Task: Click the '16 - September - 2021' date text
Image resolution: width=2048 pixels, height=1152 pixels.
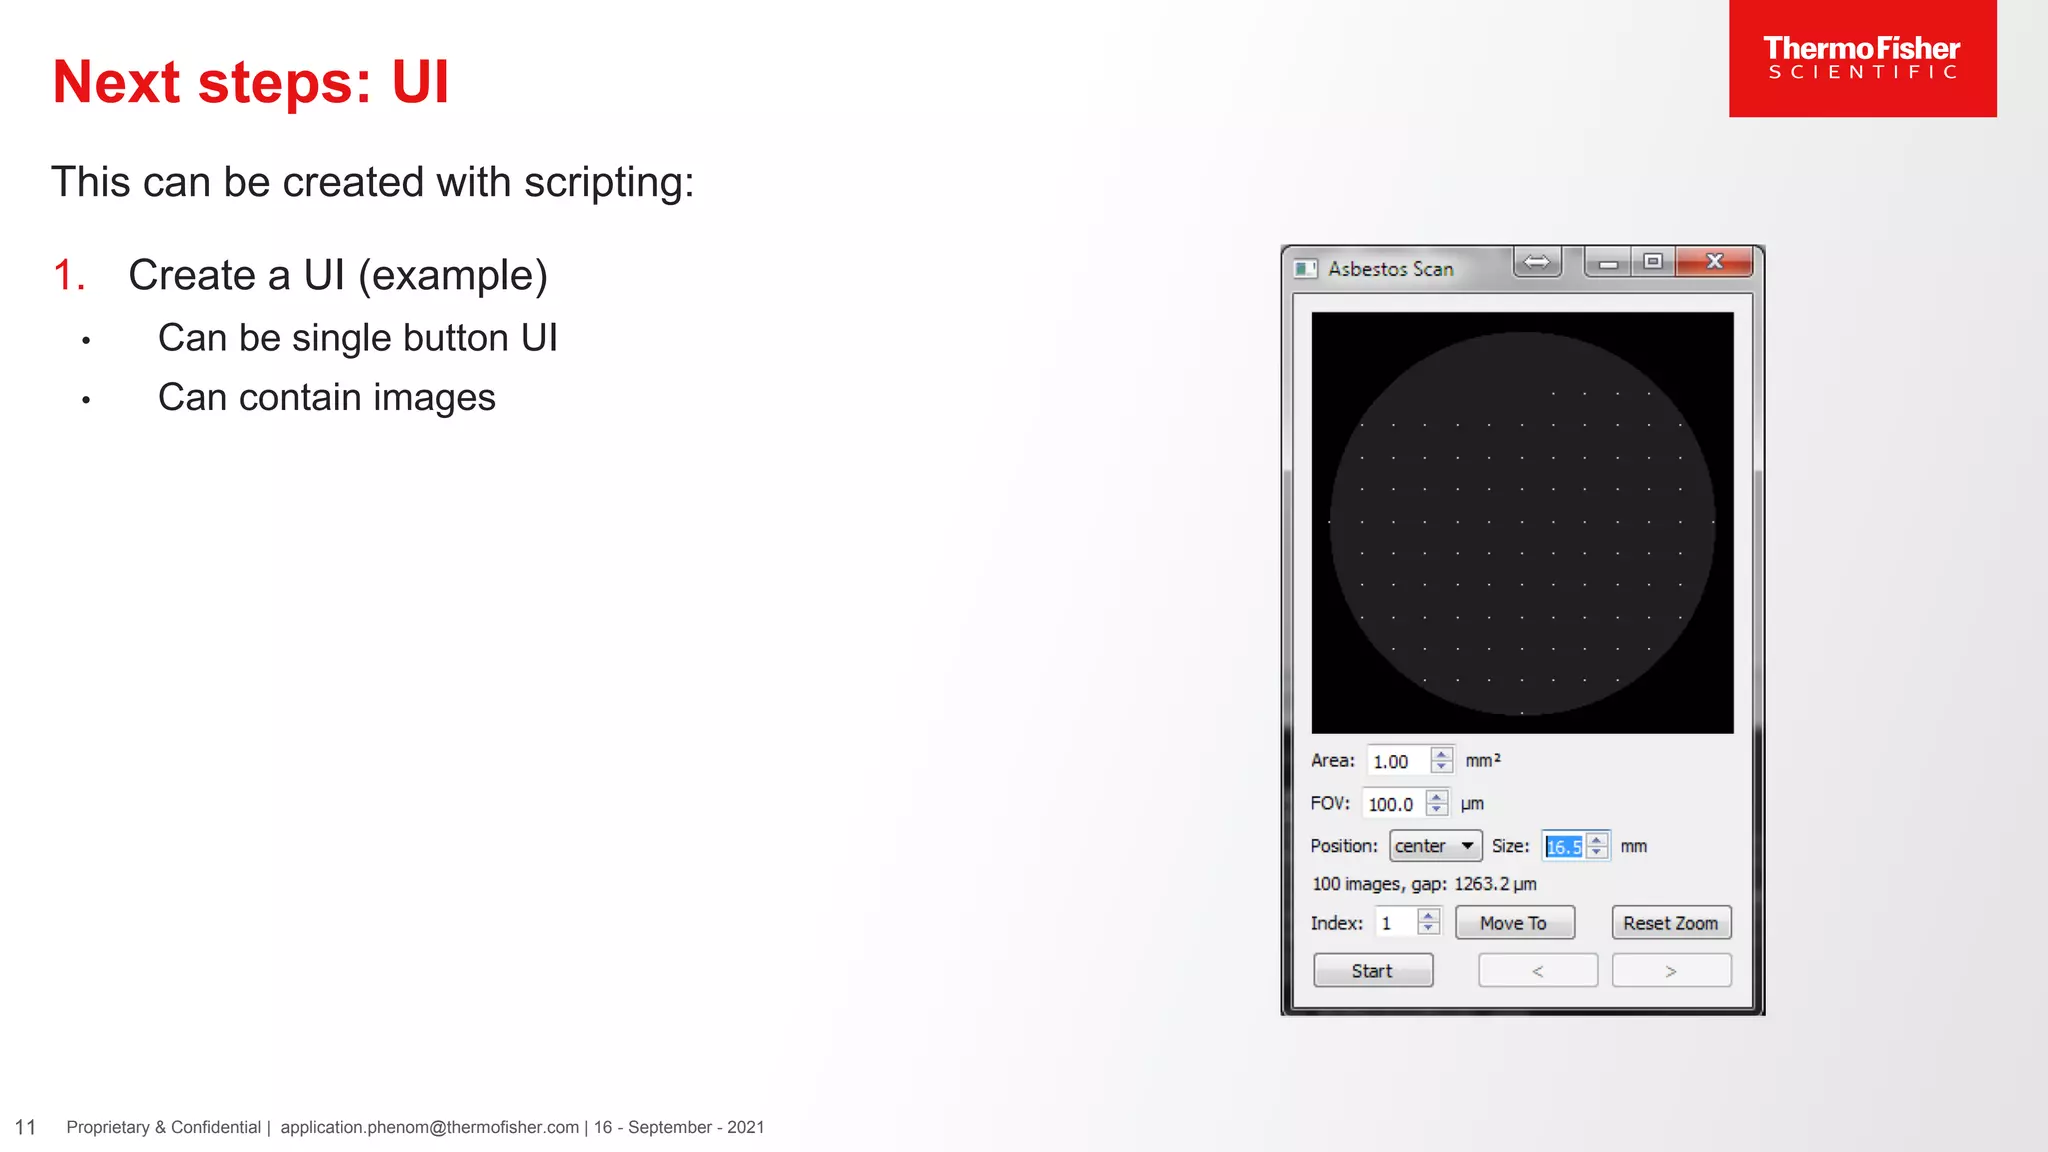Action: [679, 1127]
